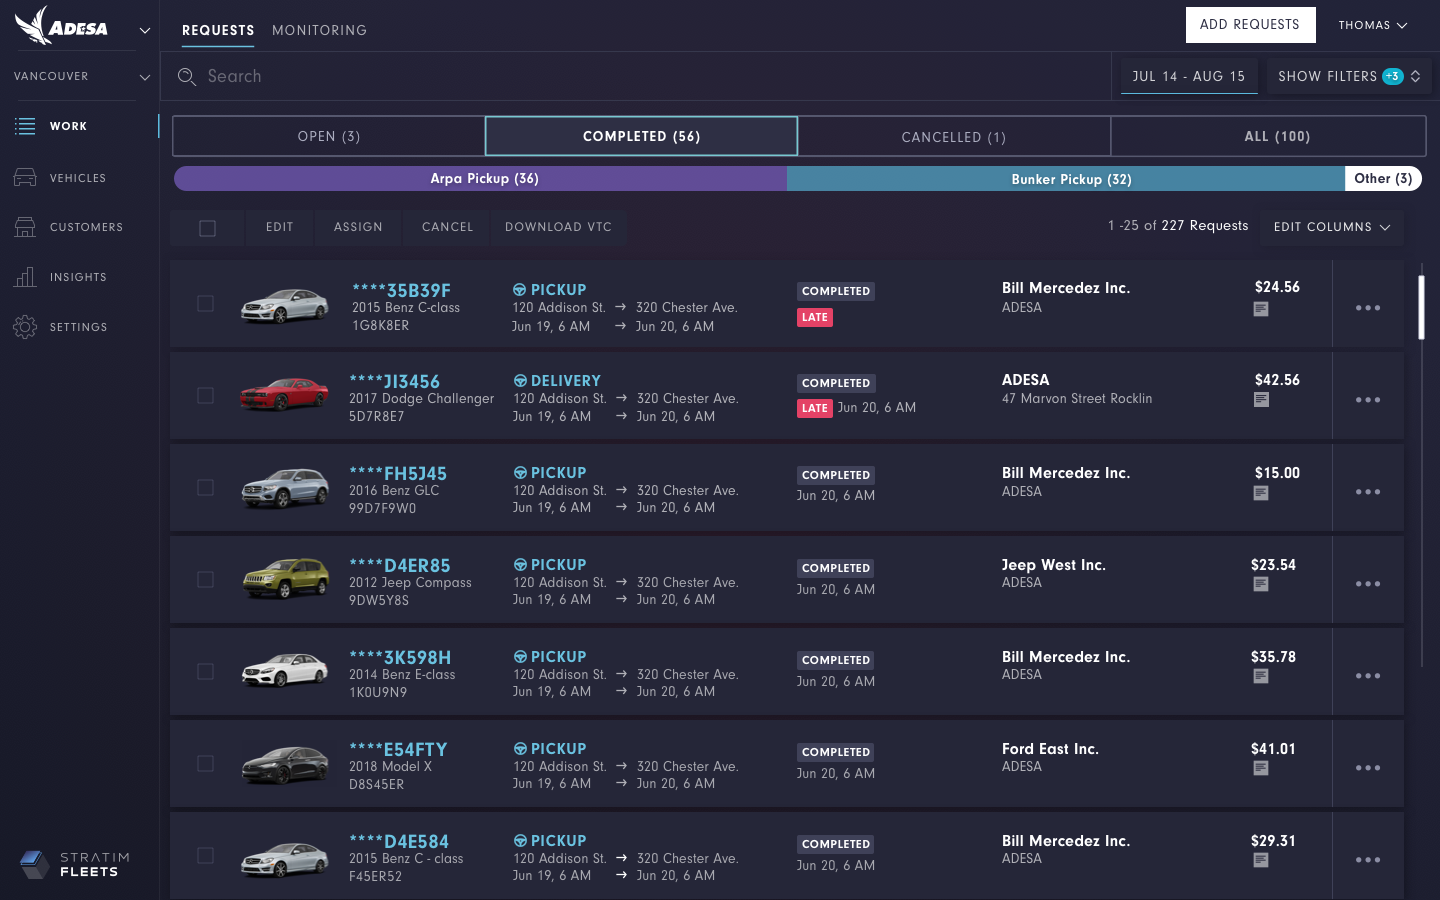Open request ****35B39F link

(401, 290)
